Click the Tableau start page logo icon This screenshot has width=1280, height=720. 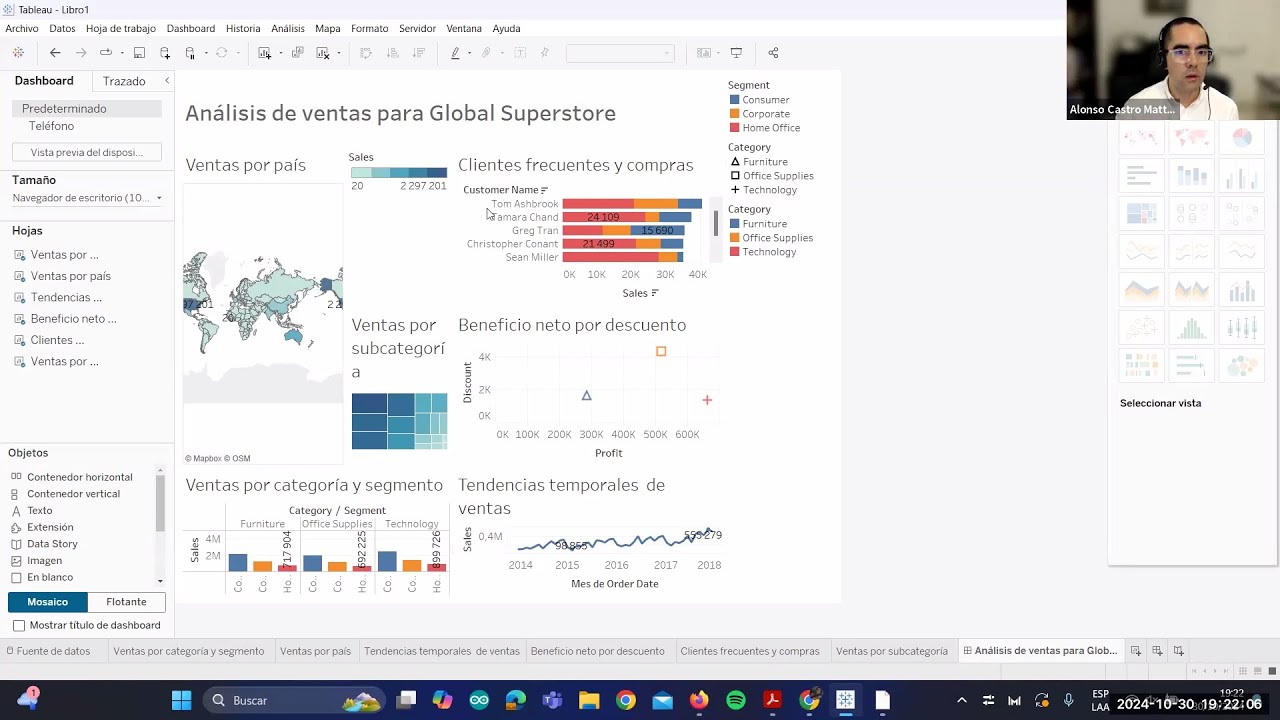click(x=18, y=53)
